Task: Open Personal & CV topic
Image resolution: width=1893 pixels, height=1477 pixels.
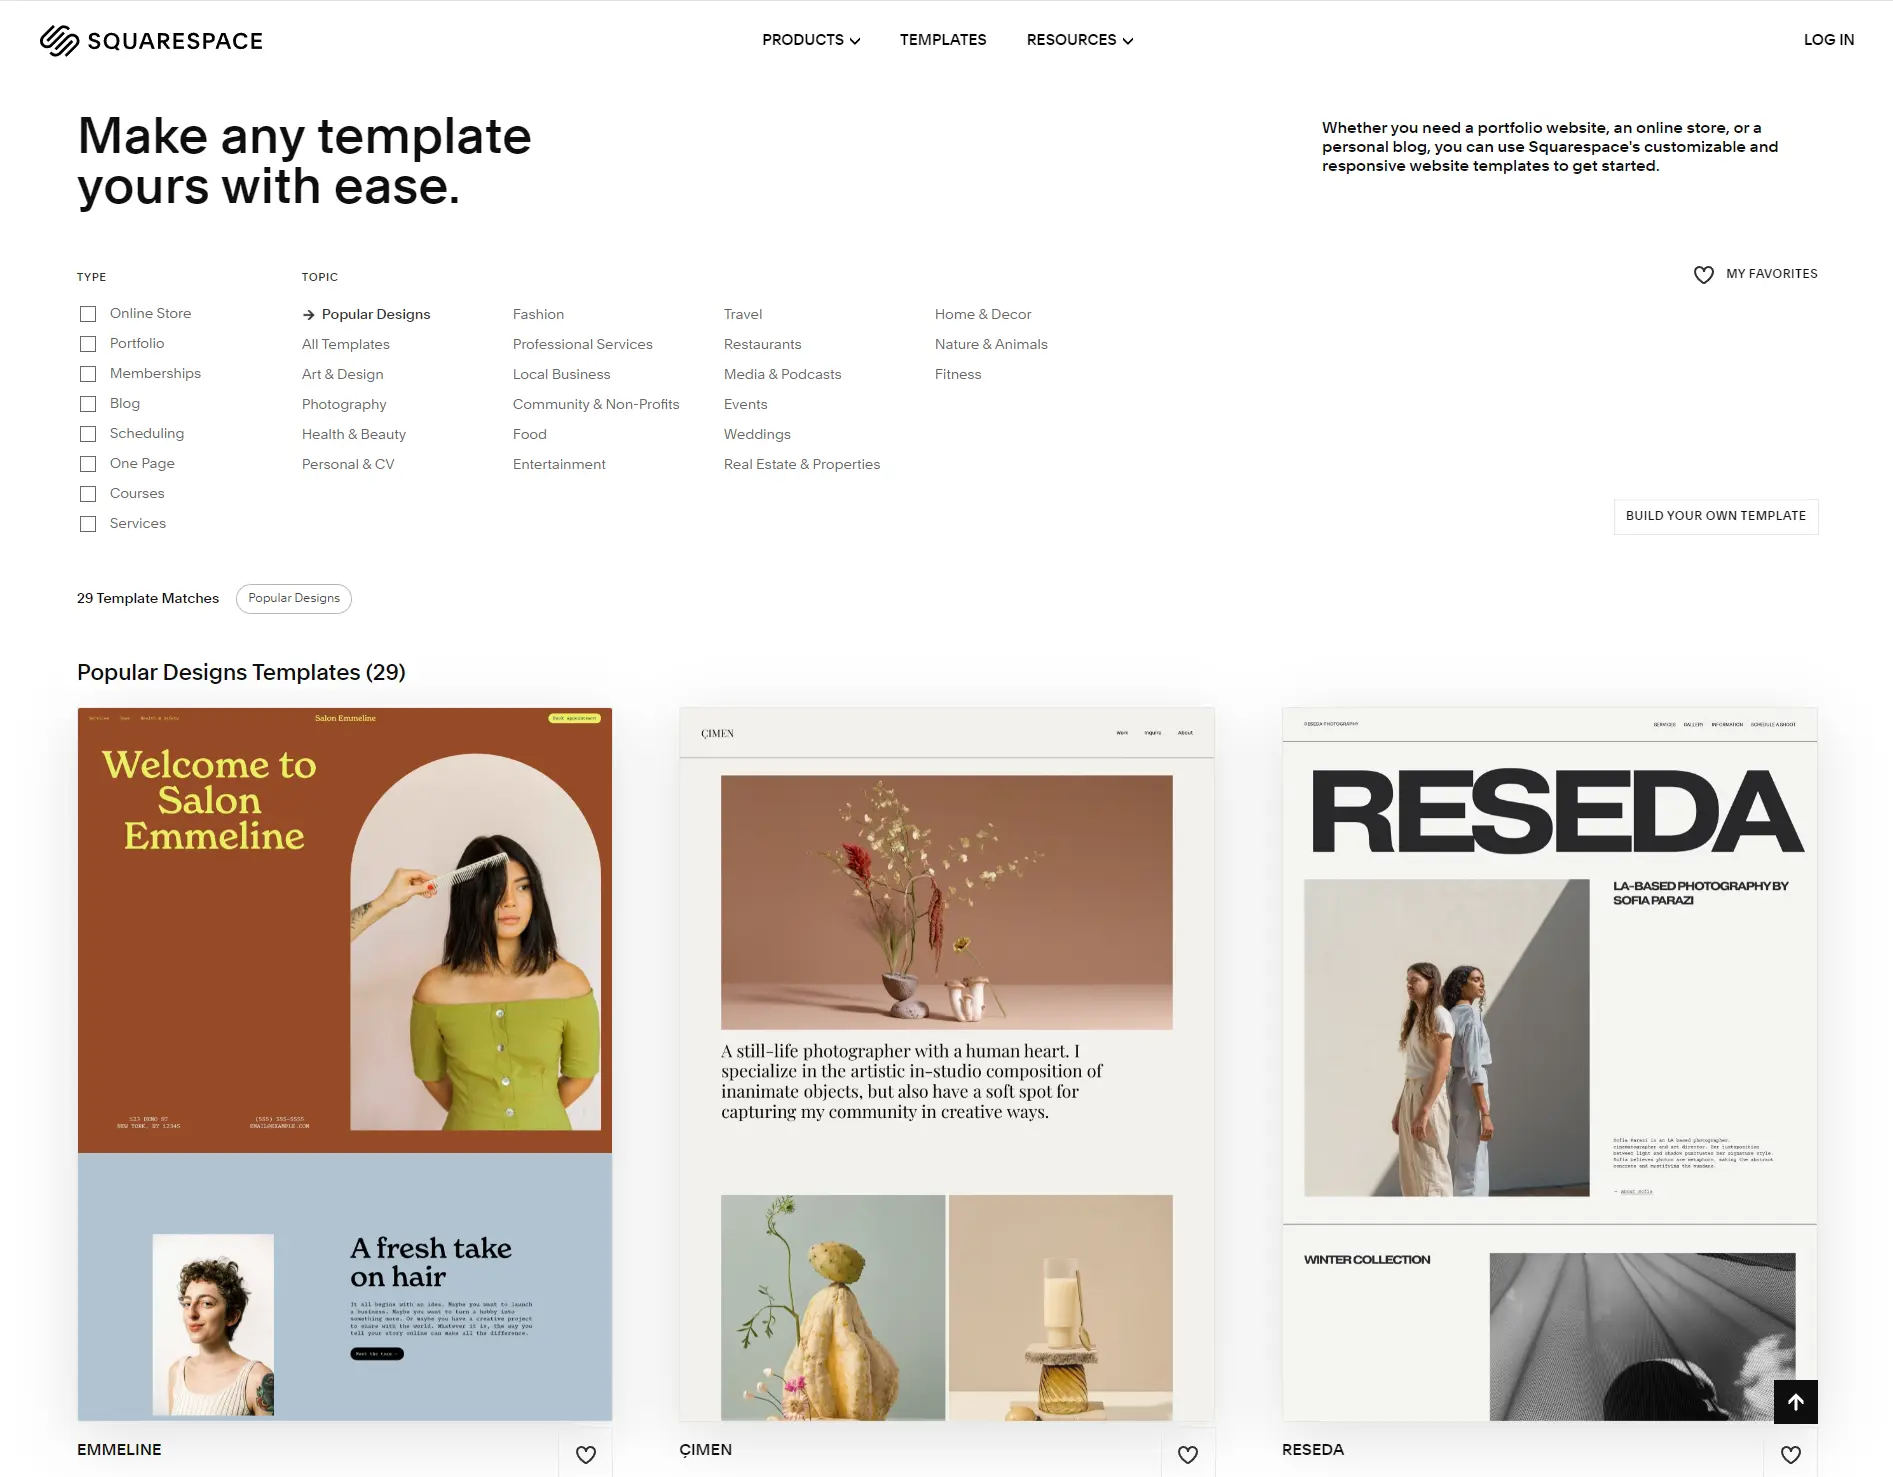Action: pyautogui.click(x=348, y=464)
